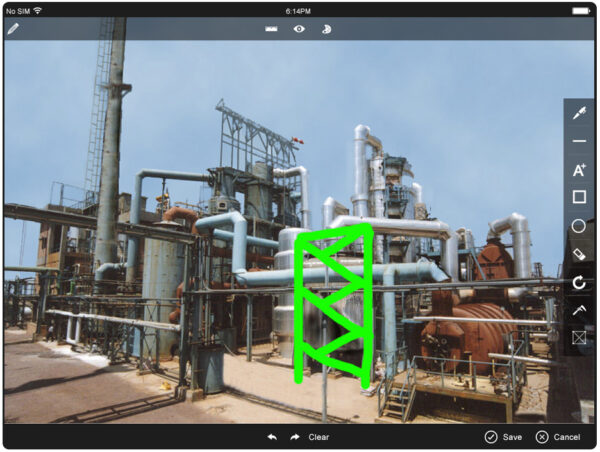Redo the drawing stroke
600x452 pixels.
tap(295, 437)
